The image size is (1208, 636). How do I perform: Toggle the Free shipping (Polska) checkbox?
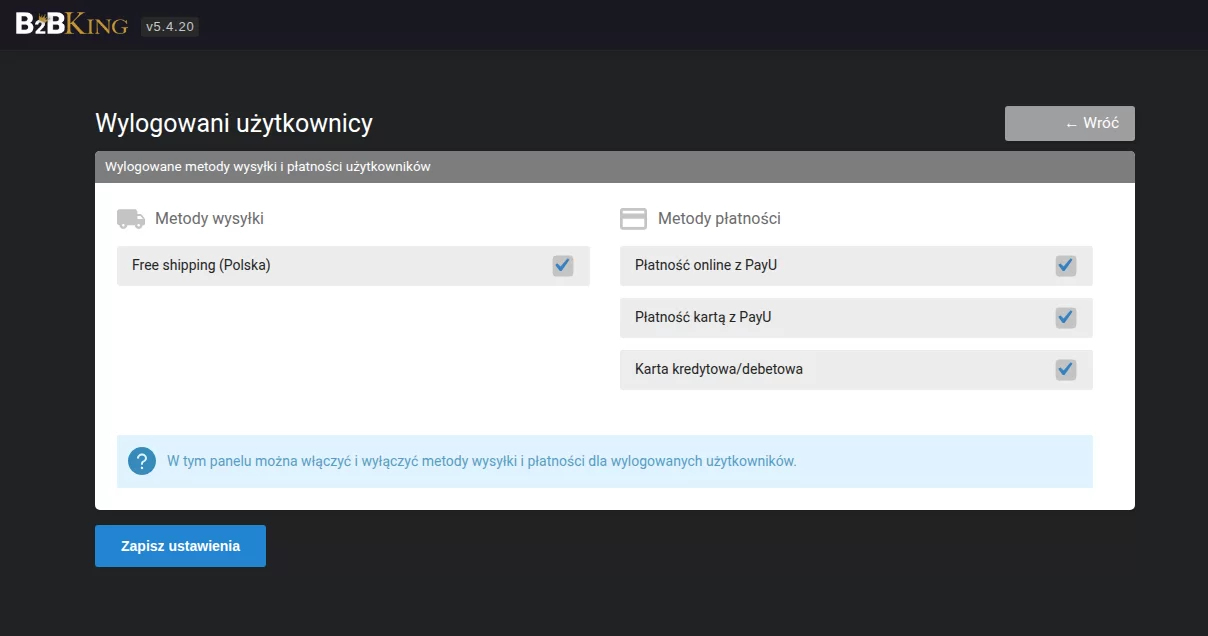(x=563, y=266)
